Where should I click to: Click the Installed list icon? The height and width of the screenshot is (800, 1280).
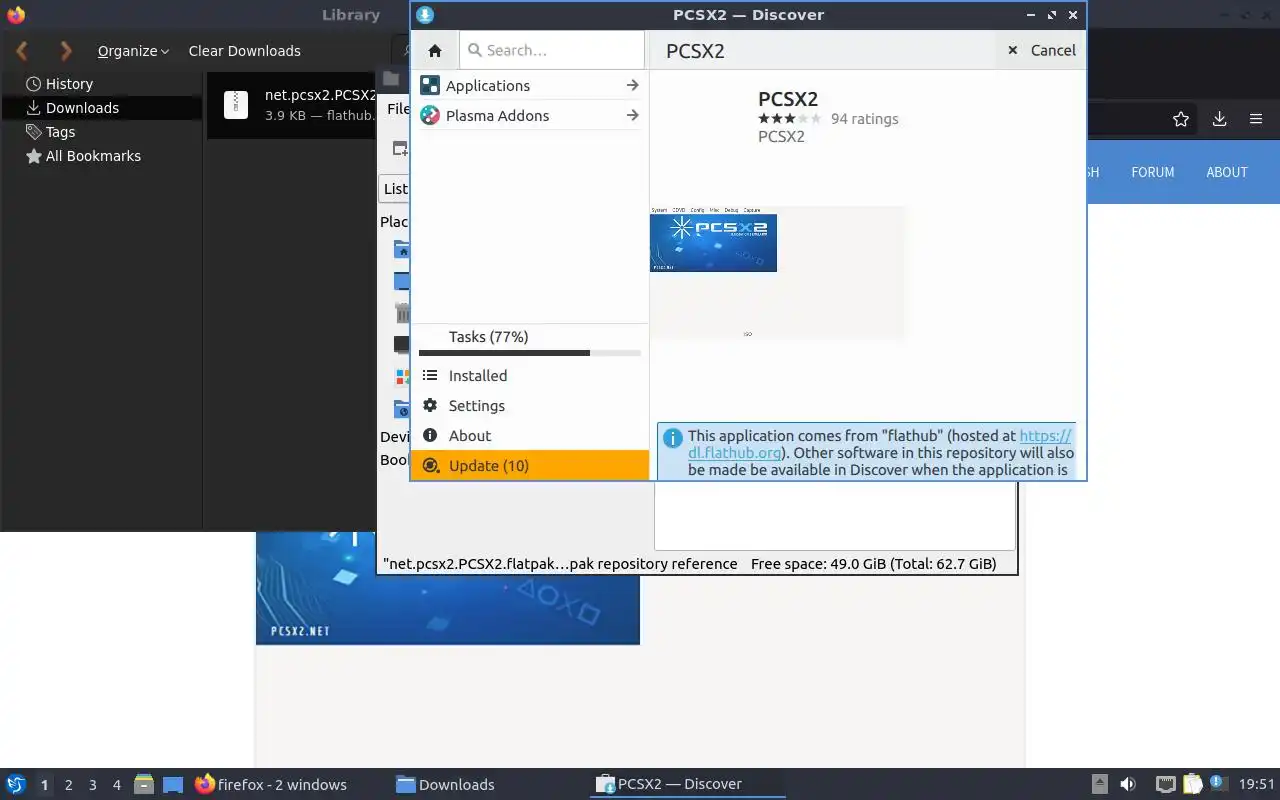tap(430, 376)
